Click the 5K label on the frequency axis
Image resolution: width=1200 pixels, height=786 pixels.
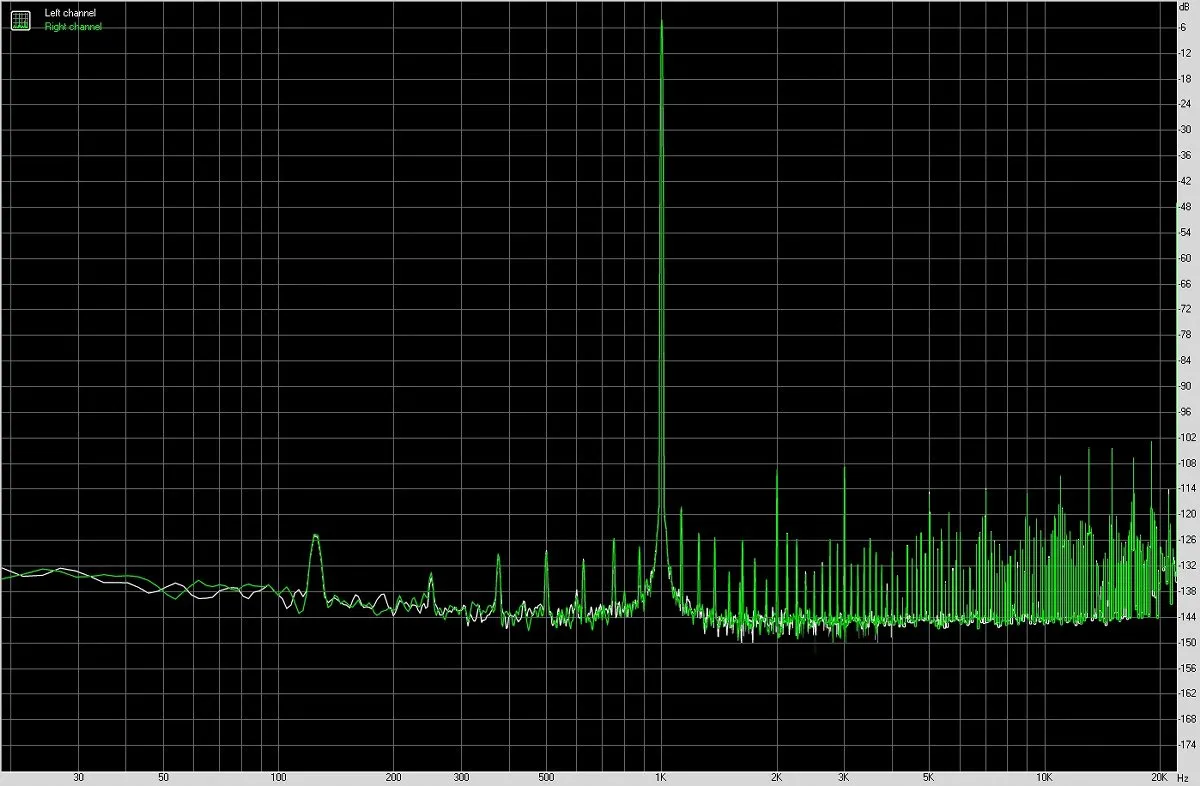coord(929,777)
